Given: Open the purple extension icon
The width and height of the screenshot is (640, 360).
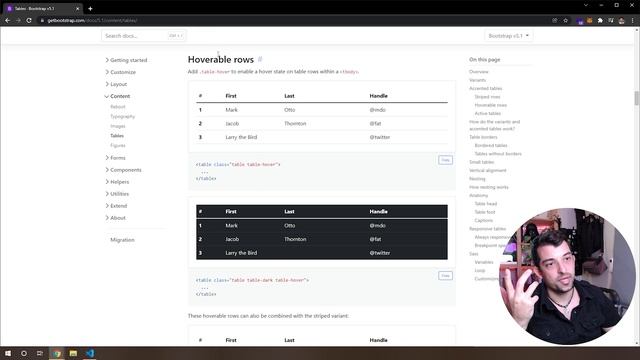Looking at the screenshot, I should coord(580,20).
